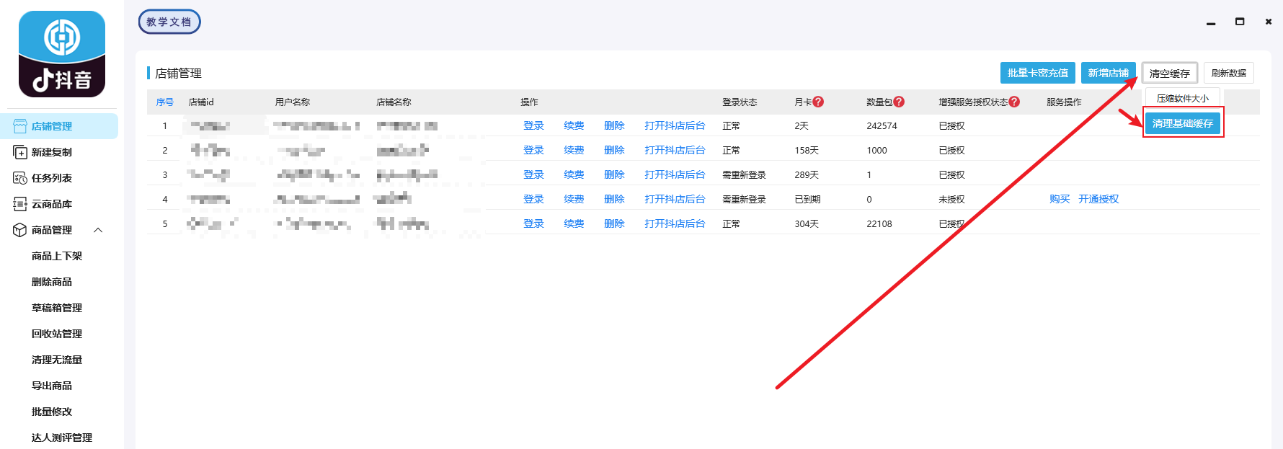
Task: Click 购买 link in row 4
Action: click(1059, 199)
